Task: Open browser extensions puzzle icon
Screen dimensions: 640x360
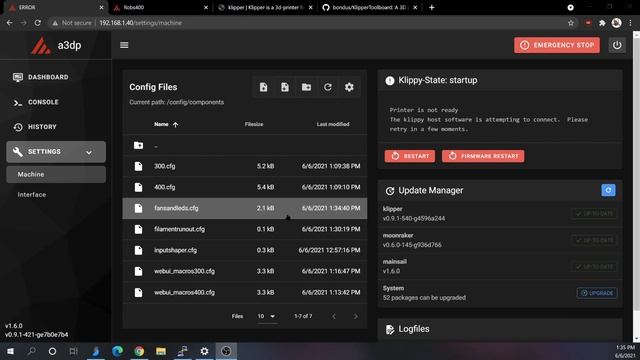Action: 602,23
